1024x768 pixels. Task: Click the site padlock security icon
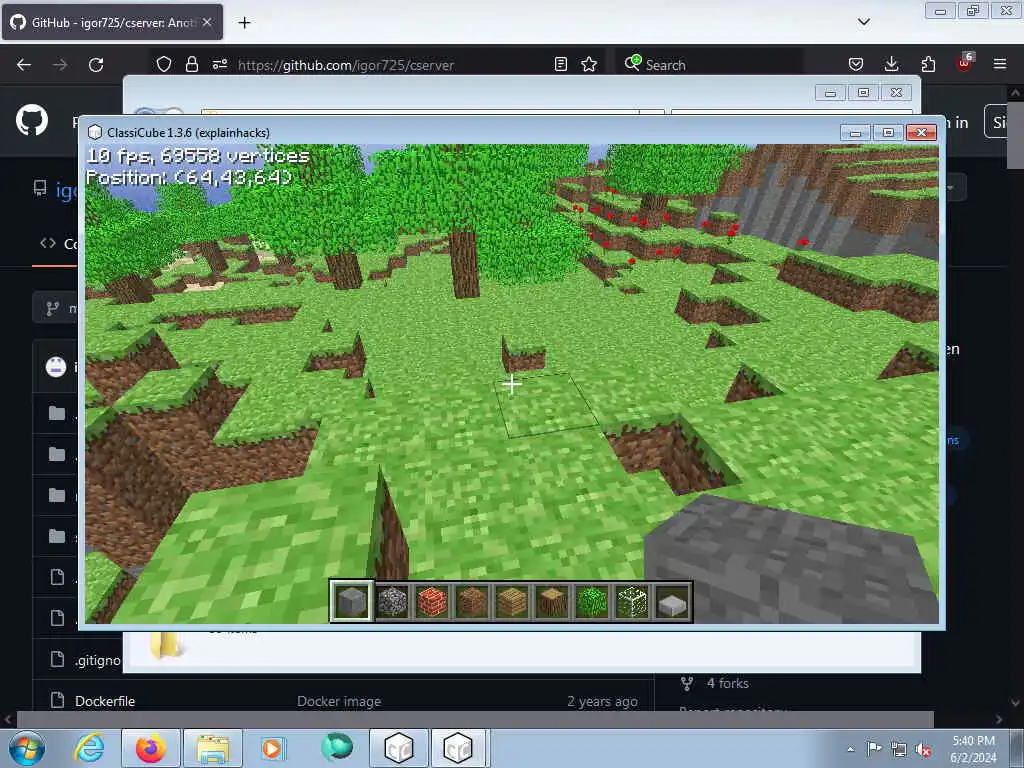(191, 64)
